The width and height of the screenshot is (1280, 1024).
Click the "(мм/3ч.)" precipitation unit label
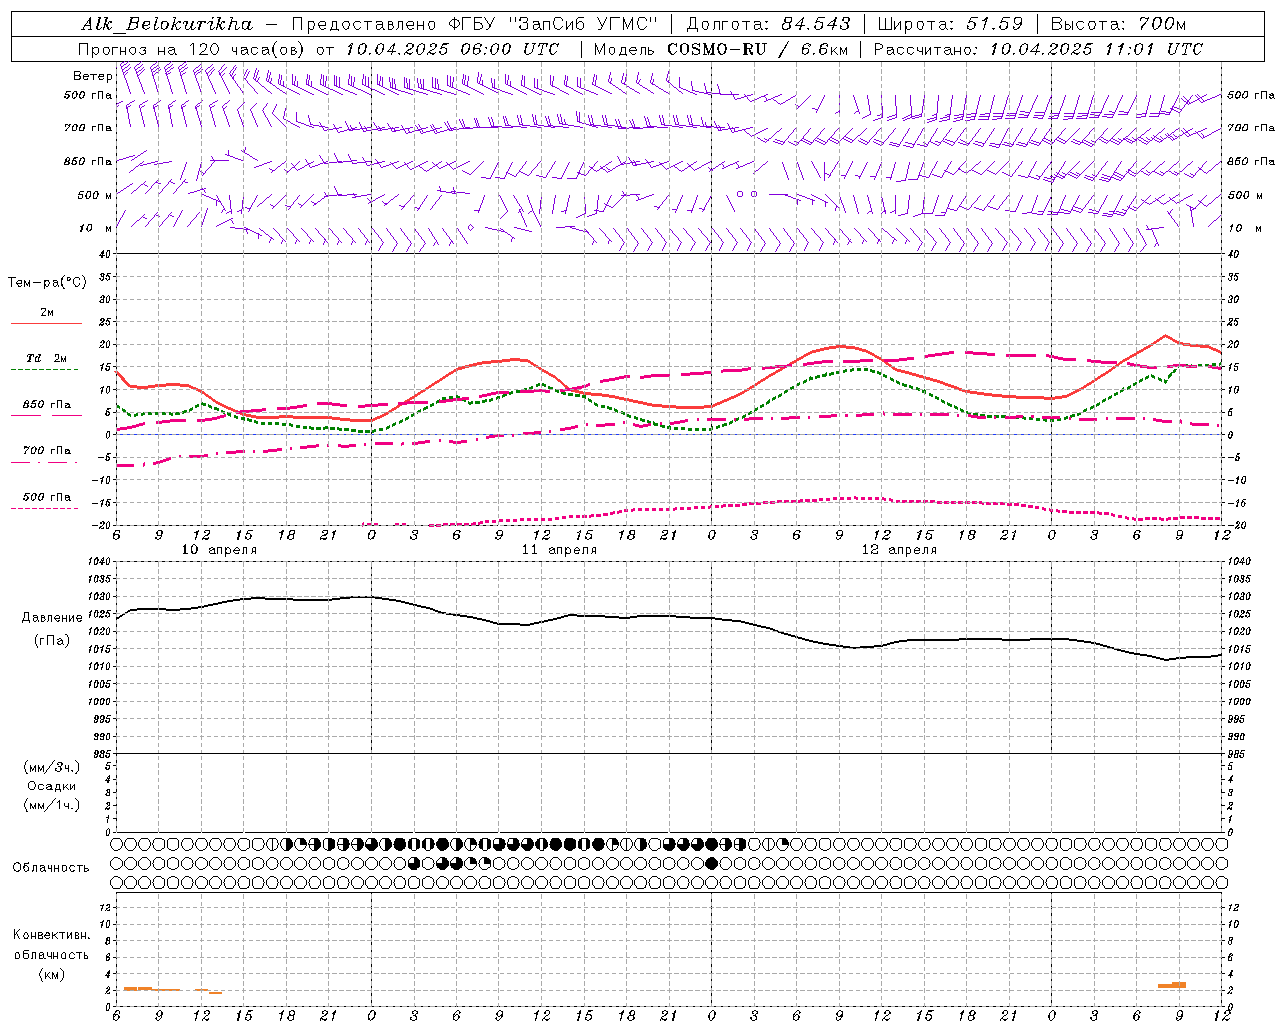coord(52,767)
